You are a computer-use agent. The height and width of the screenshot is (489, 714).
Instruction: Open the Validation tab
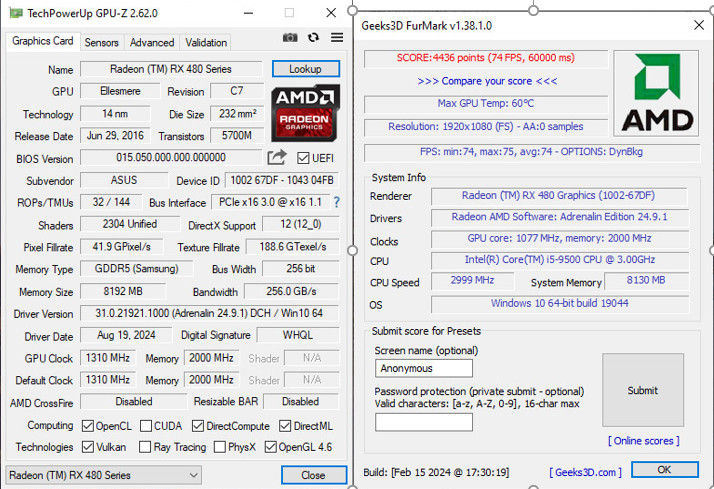click(206, 42)
